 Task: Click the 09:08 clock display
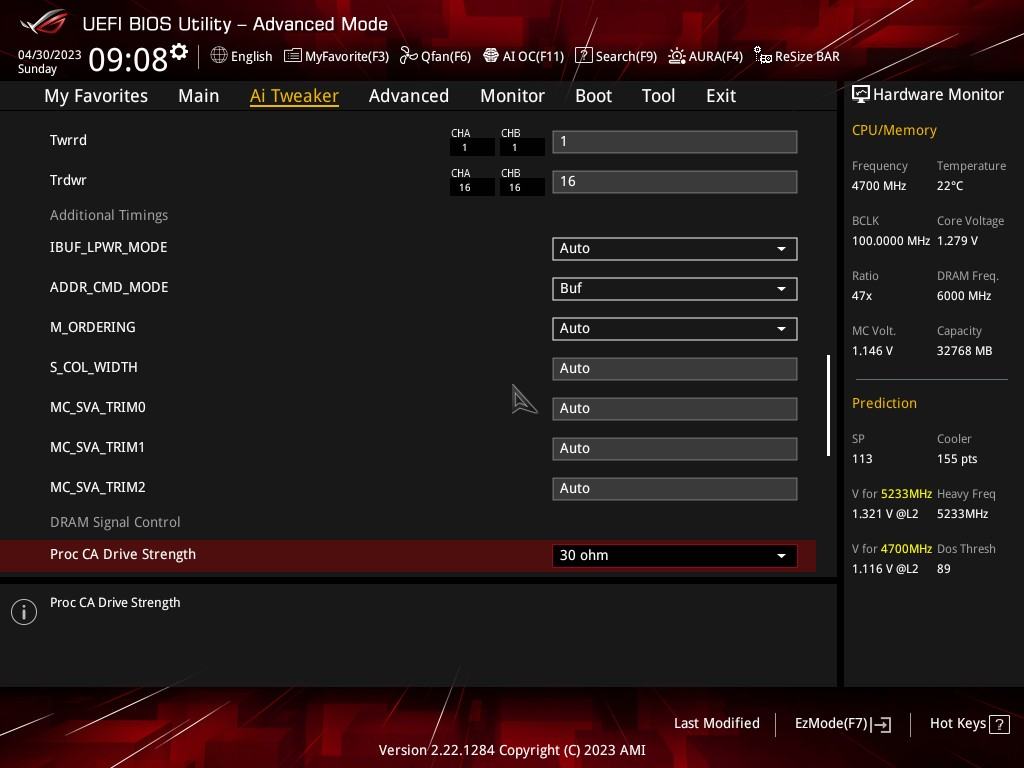tap(128, 59)
